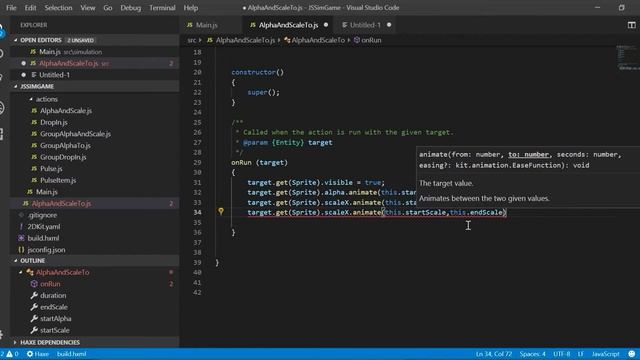Click the AlphaAndScaleTo class breadcrumb
The height and width of the screenshot is (360, 640).
[318, 40]
